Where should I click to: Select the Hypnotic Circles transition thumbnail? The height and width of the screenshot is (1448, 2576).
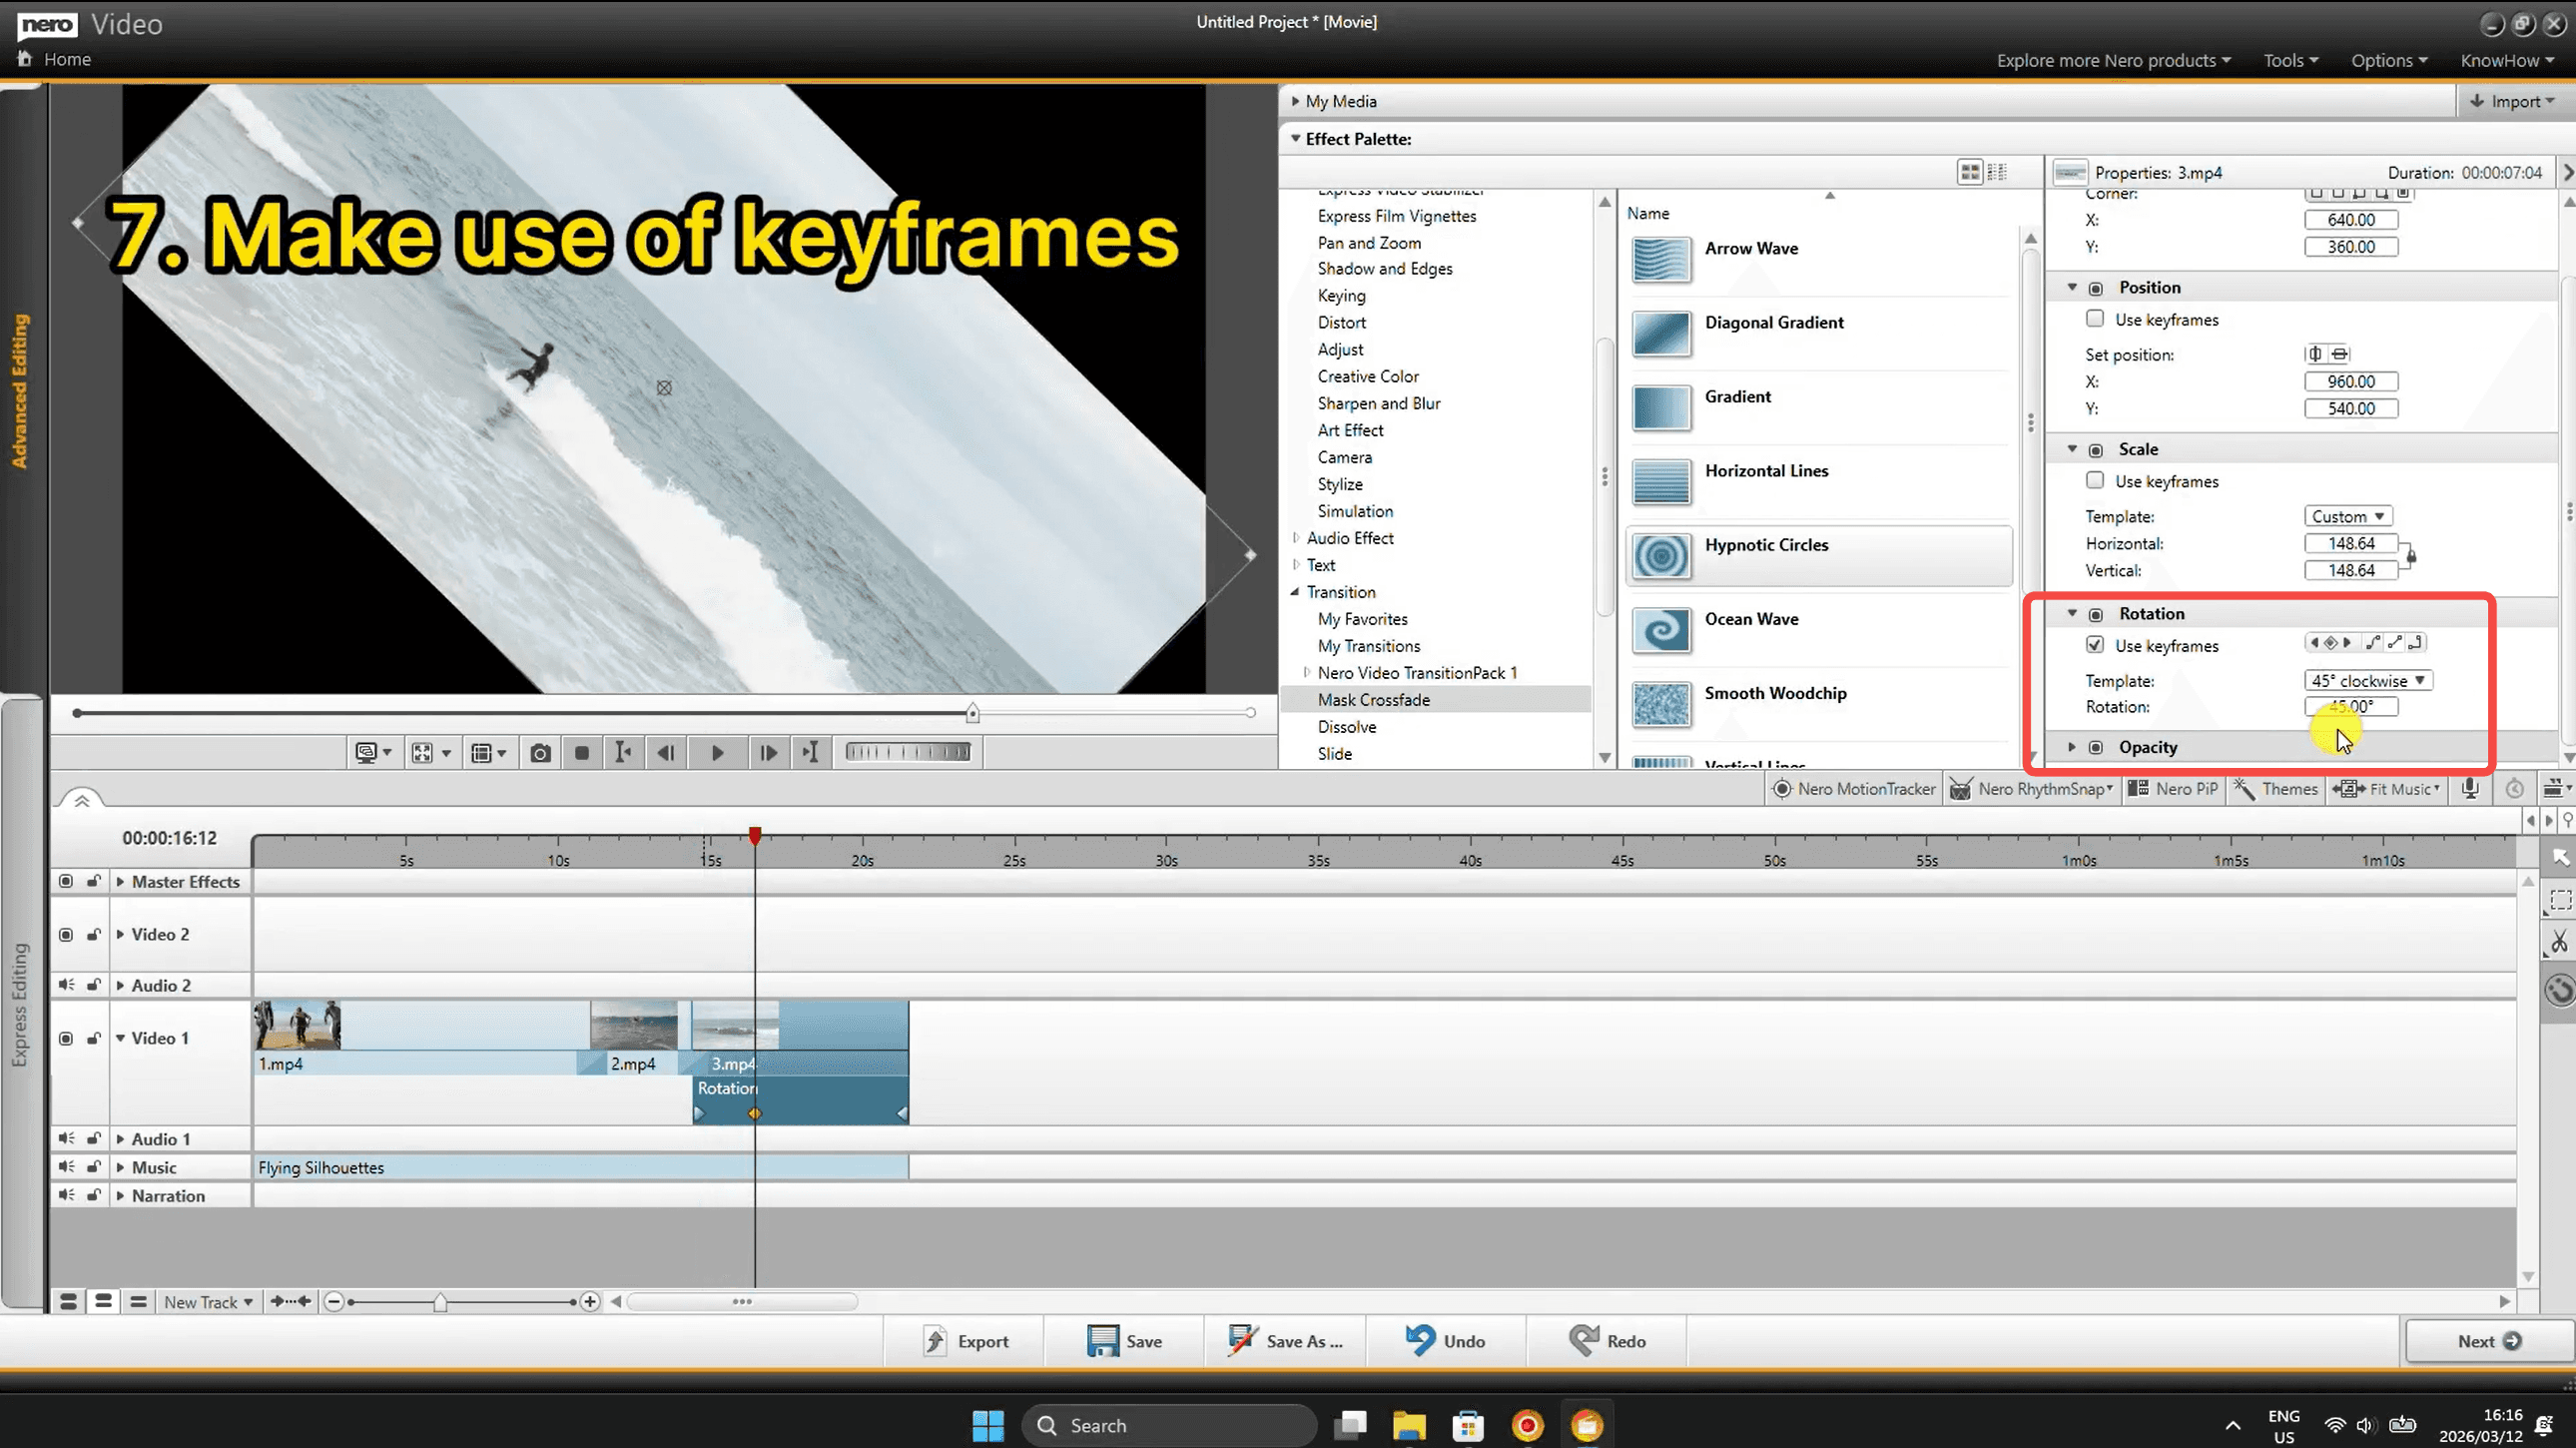point(1661,555)
